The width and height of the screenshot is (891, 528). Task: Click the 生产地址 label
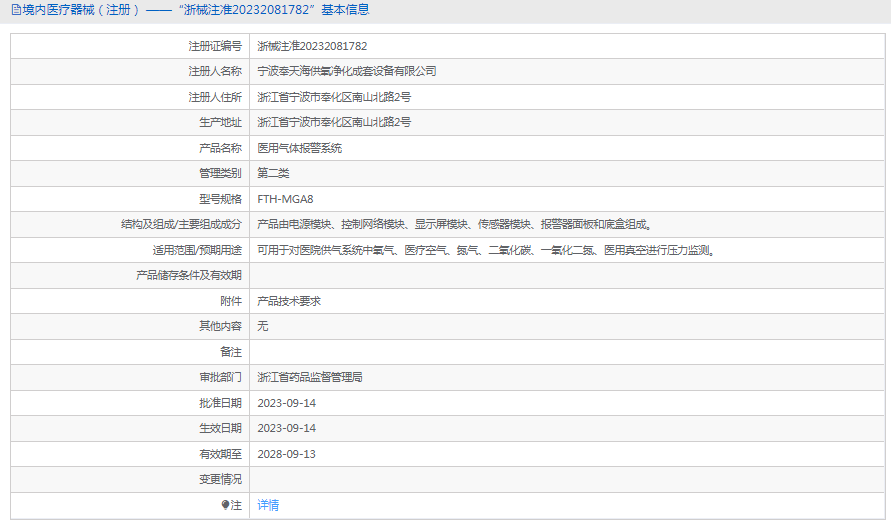click(220, 122)
